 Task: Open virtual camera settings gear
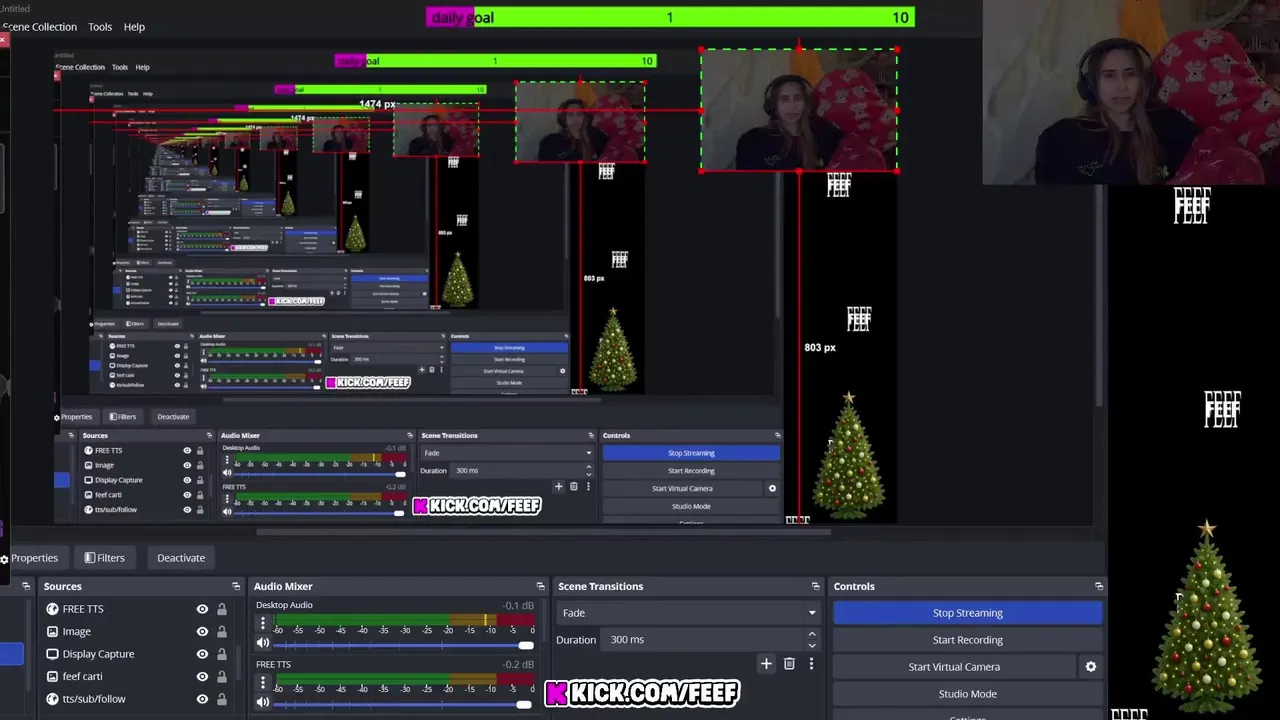point(1091,667)
